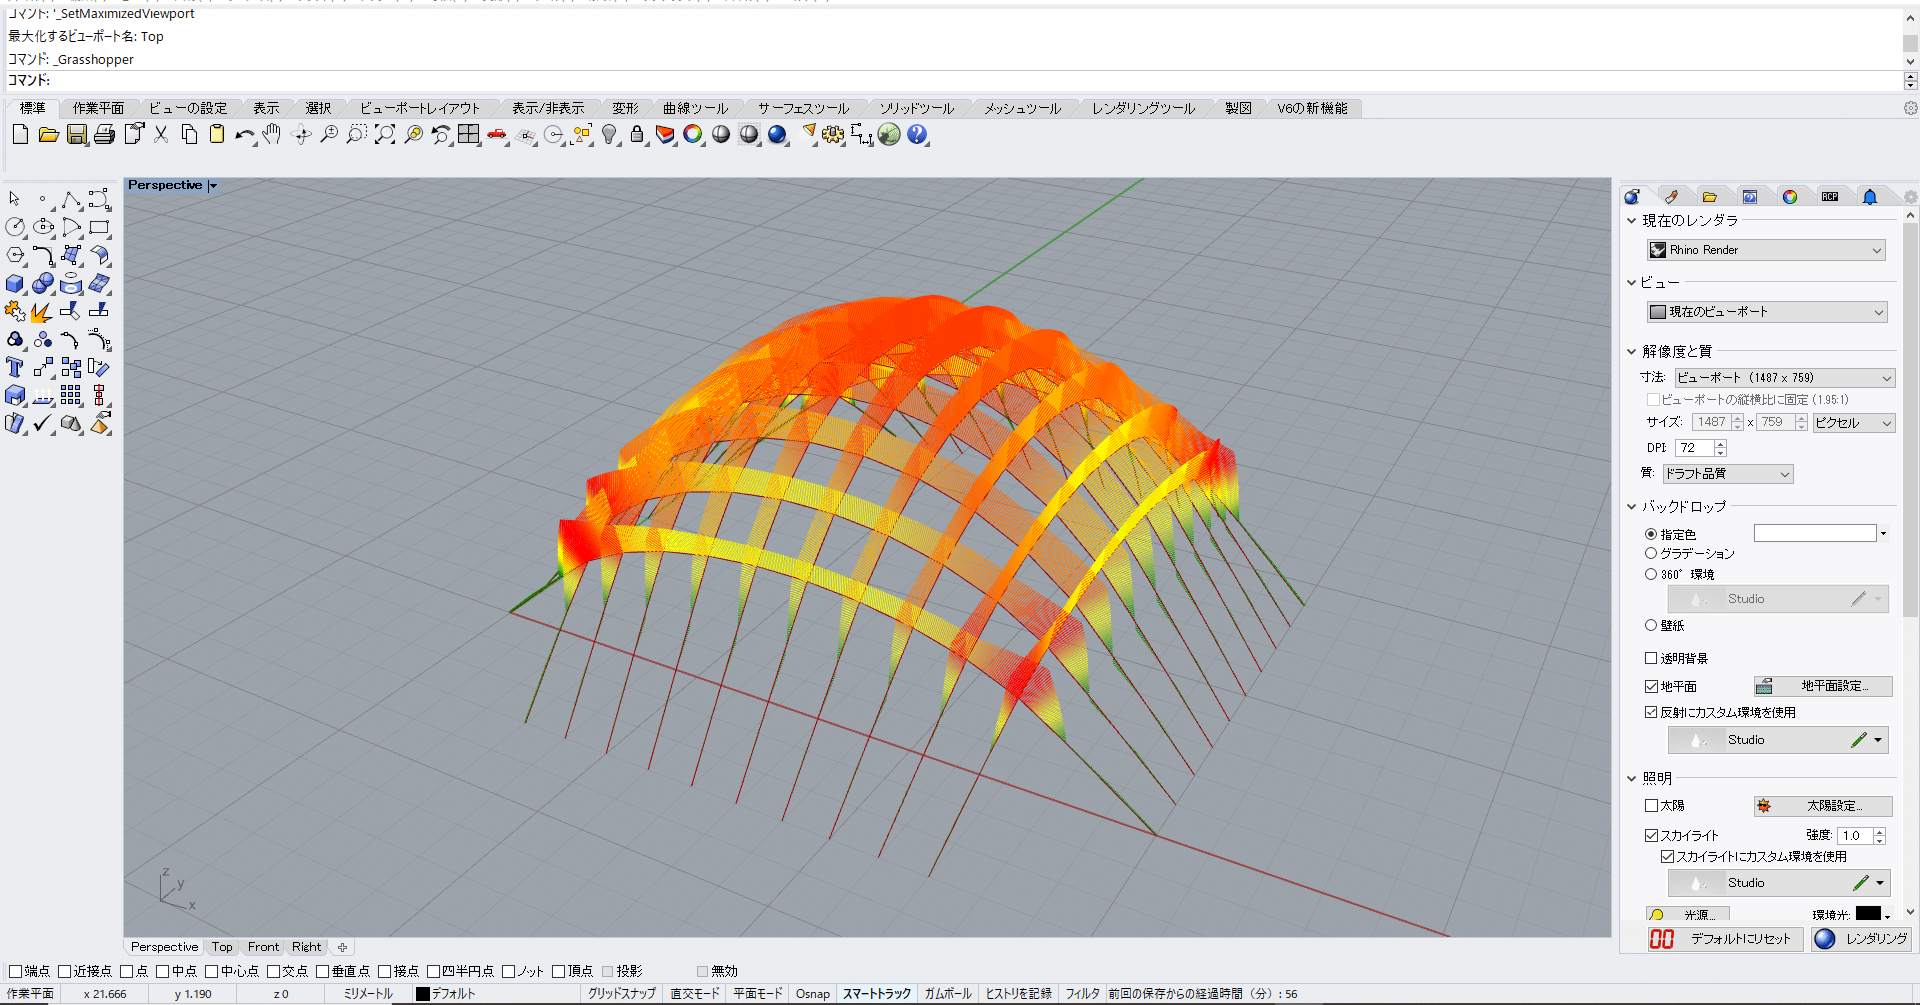Click the backdrop 指定色 white color swatch

coord(1815,534)
